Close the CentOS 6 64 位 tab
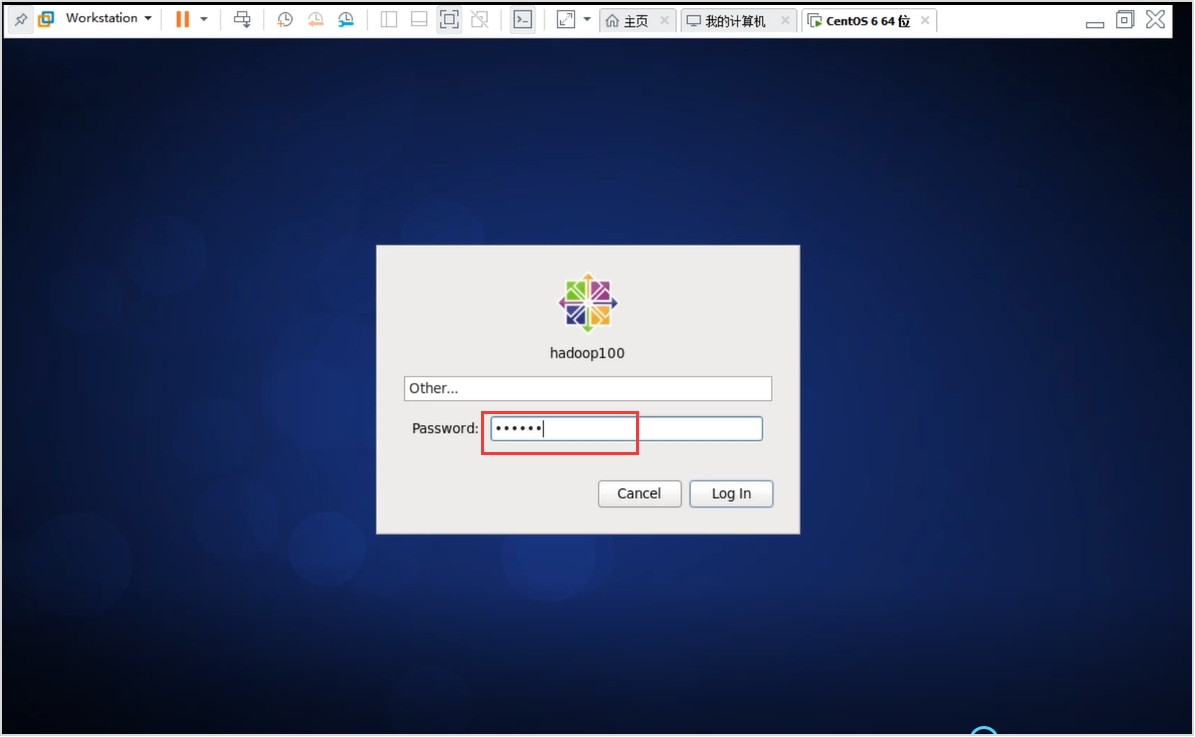This screenshot has height=737, width=1195. coord(925,21)
